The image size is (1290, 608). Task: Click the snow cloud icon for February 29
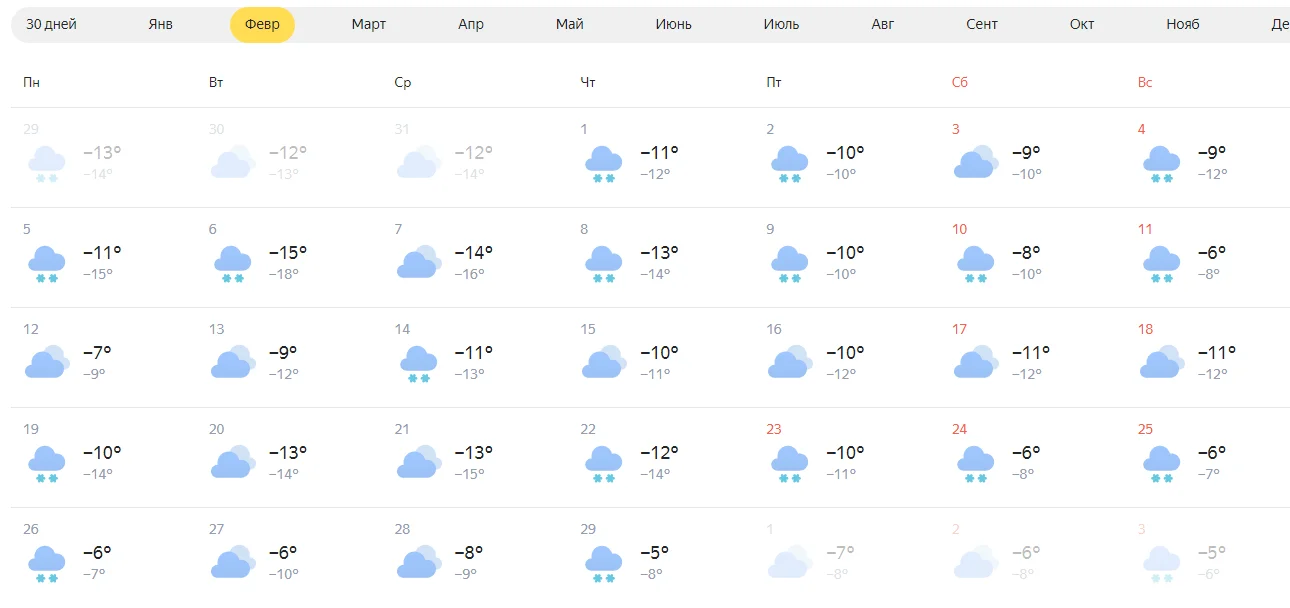[x=603, y=563]
